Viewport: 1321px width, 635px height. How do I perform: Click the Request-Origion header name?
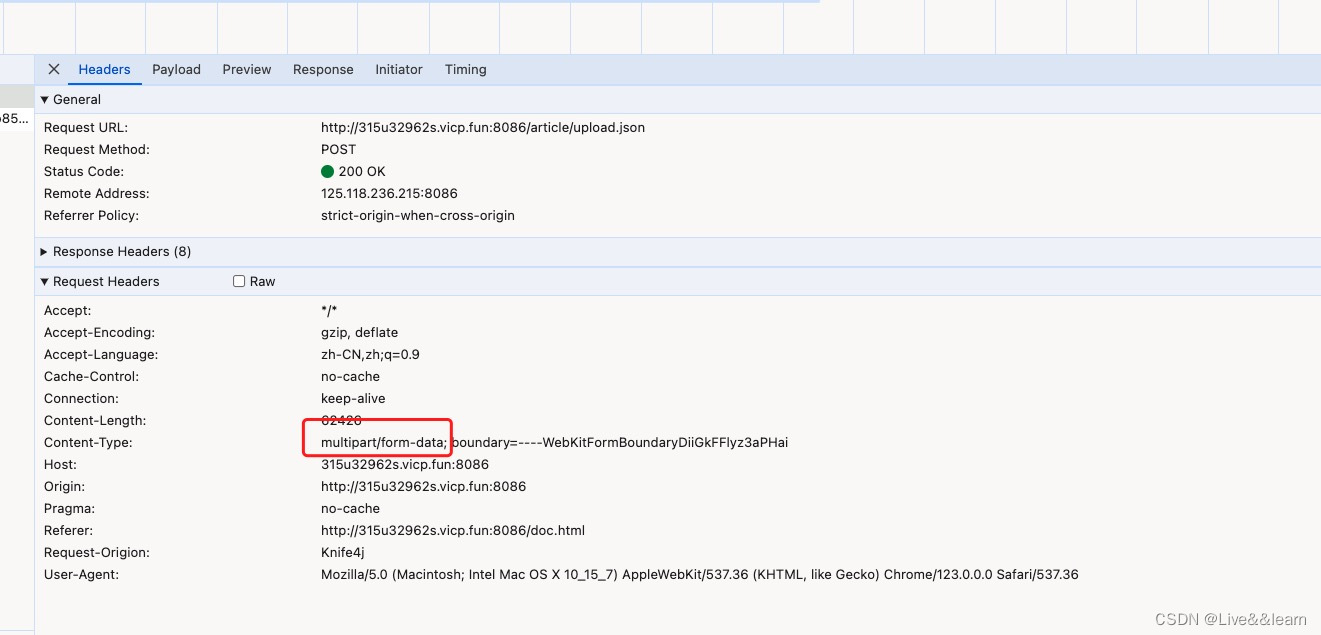click(x=96, y=552)
